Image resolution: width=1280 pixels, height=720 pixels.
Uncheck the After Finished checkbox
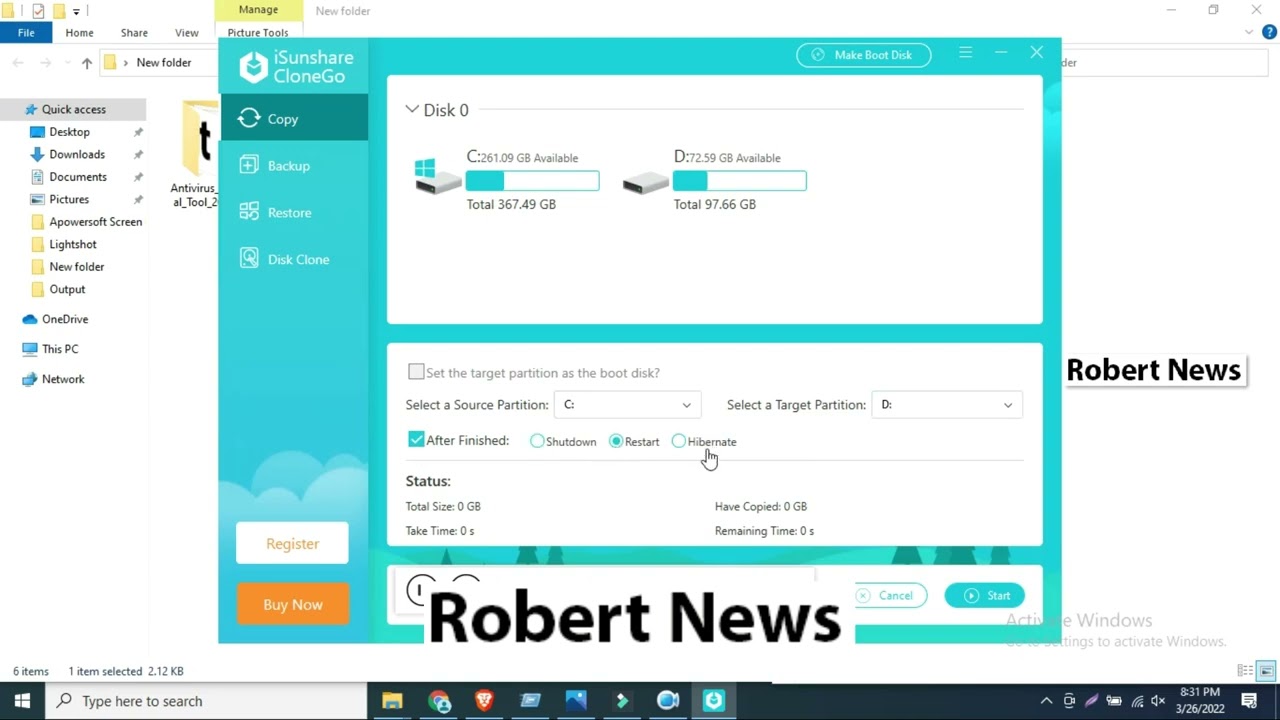click(416, 439)
